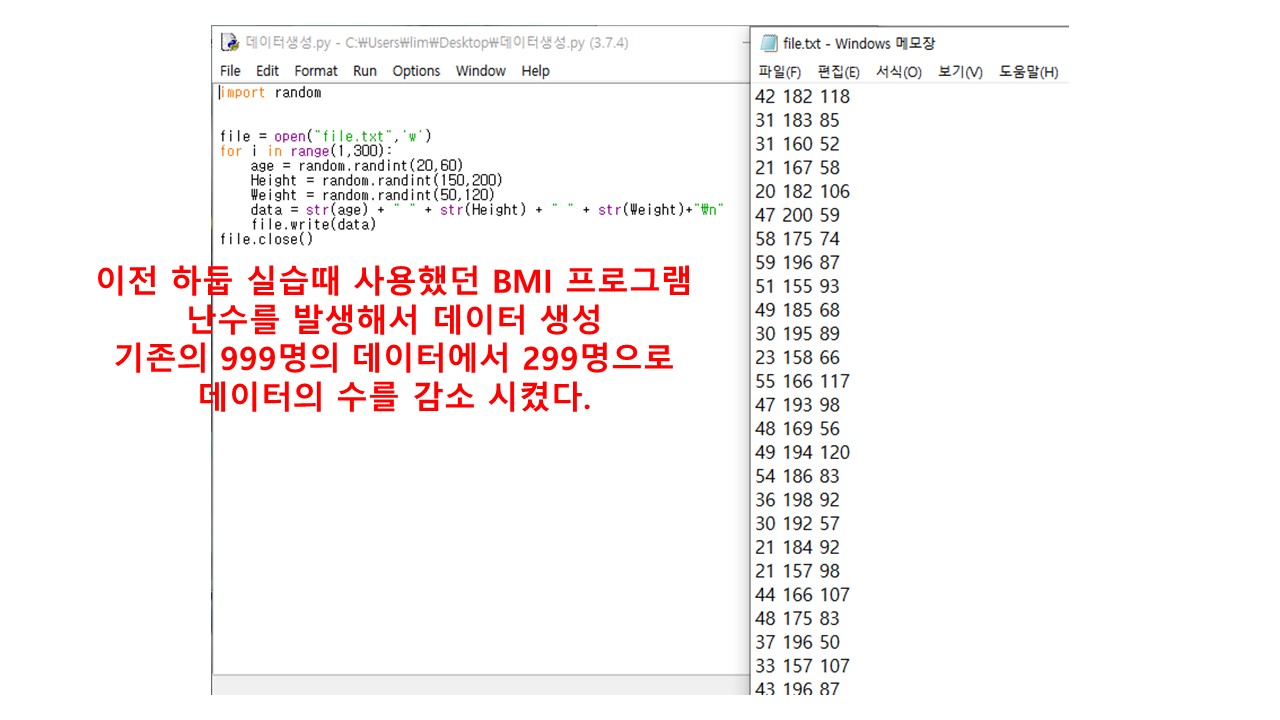Open the Run menu in IDLE

click(365, 71)
